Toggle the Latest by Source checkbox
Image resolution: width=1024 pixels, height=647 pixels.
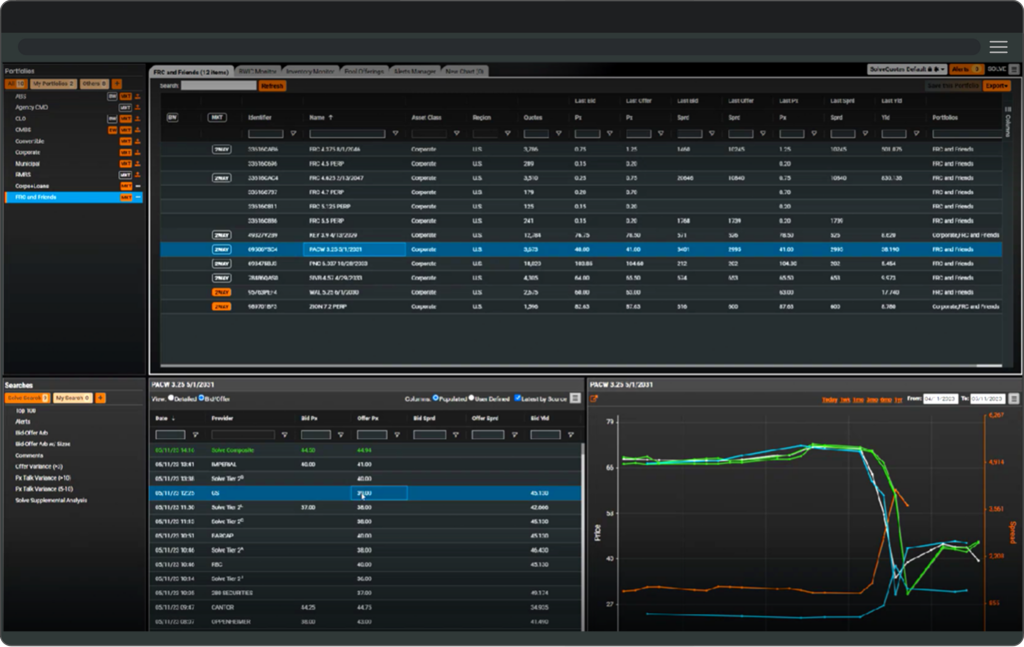pos(517,398)
